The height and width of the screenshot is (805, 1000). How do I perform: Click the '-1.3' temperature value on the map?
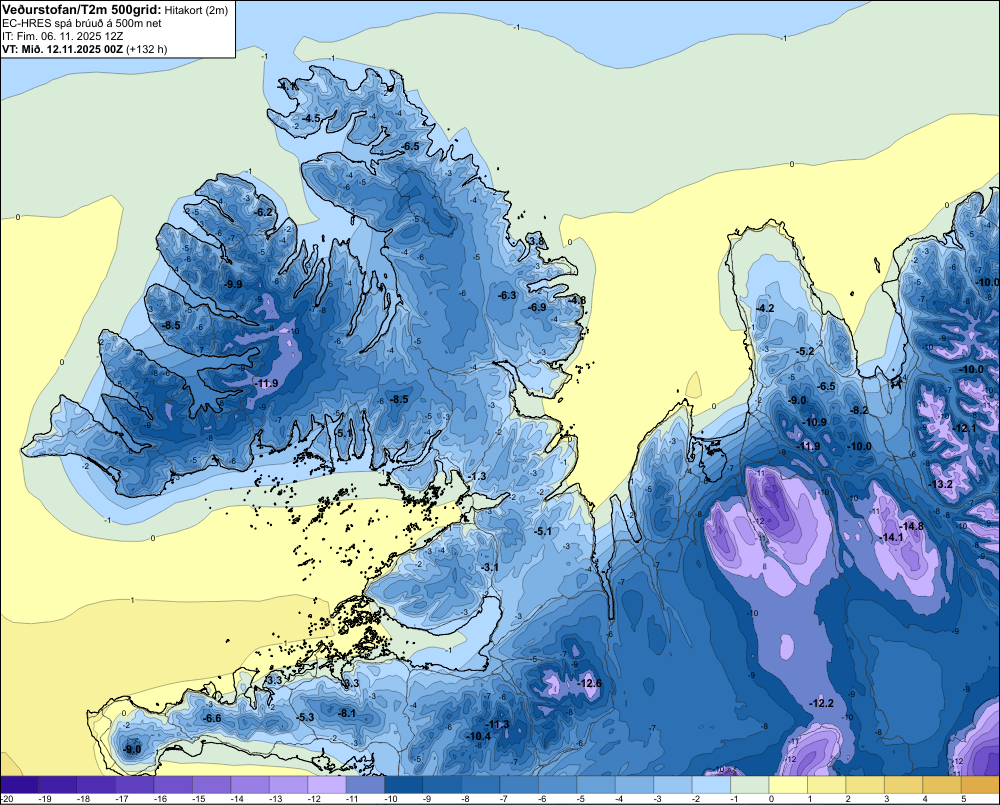[477, 476]
